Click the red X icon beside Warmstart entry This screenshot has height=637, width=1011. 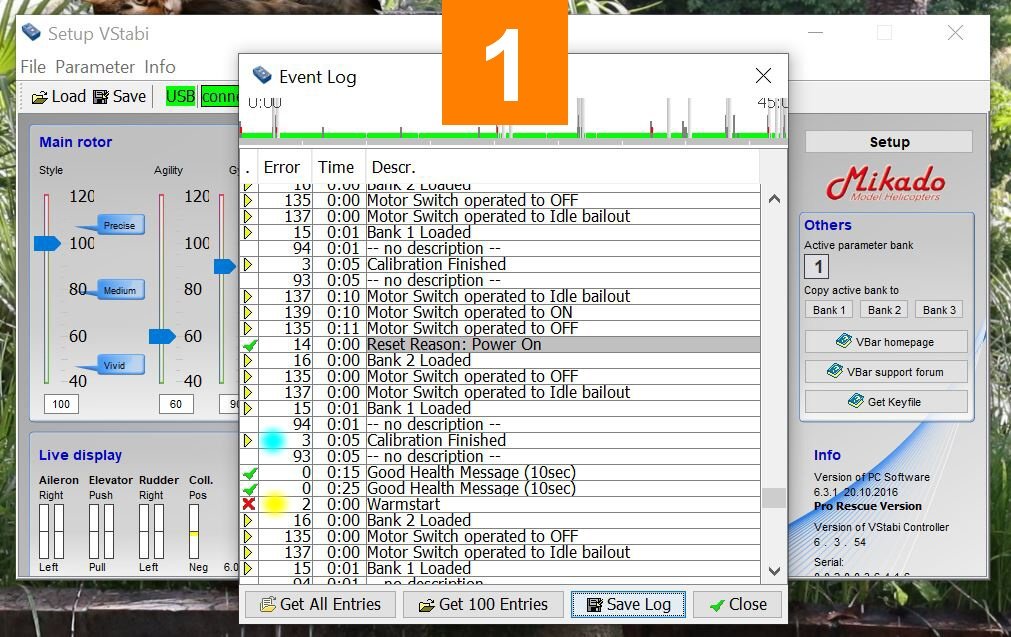(249, 504)
